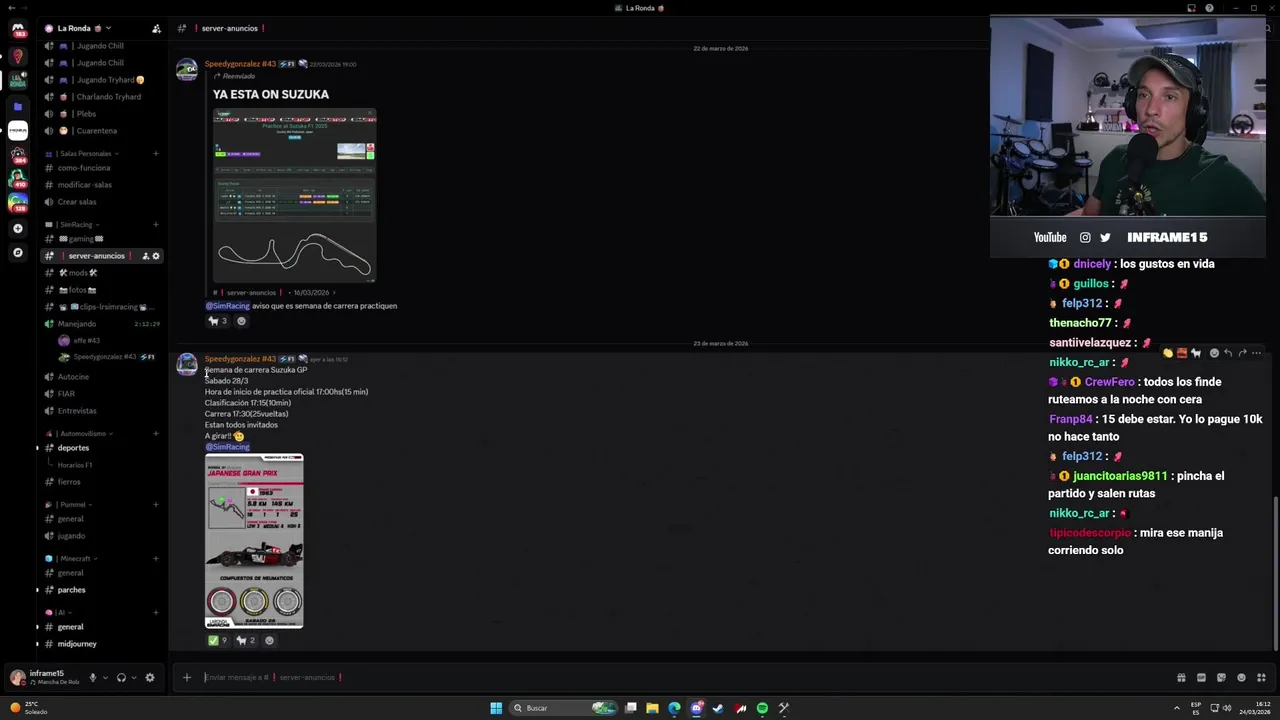
Task: Open Spotify from the Windows taskbar
Action: coord(762,708)
